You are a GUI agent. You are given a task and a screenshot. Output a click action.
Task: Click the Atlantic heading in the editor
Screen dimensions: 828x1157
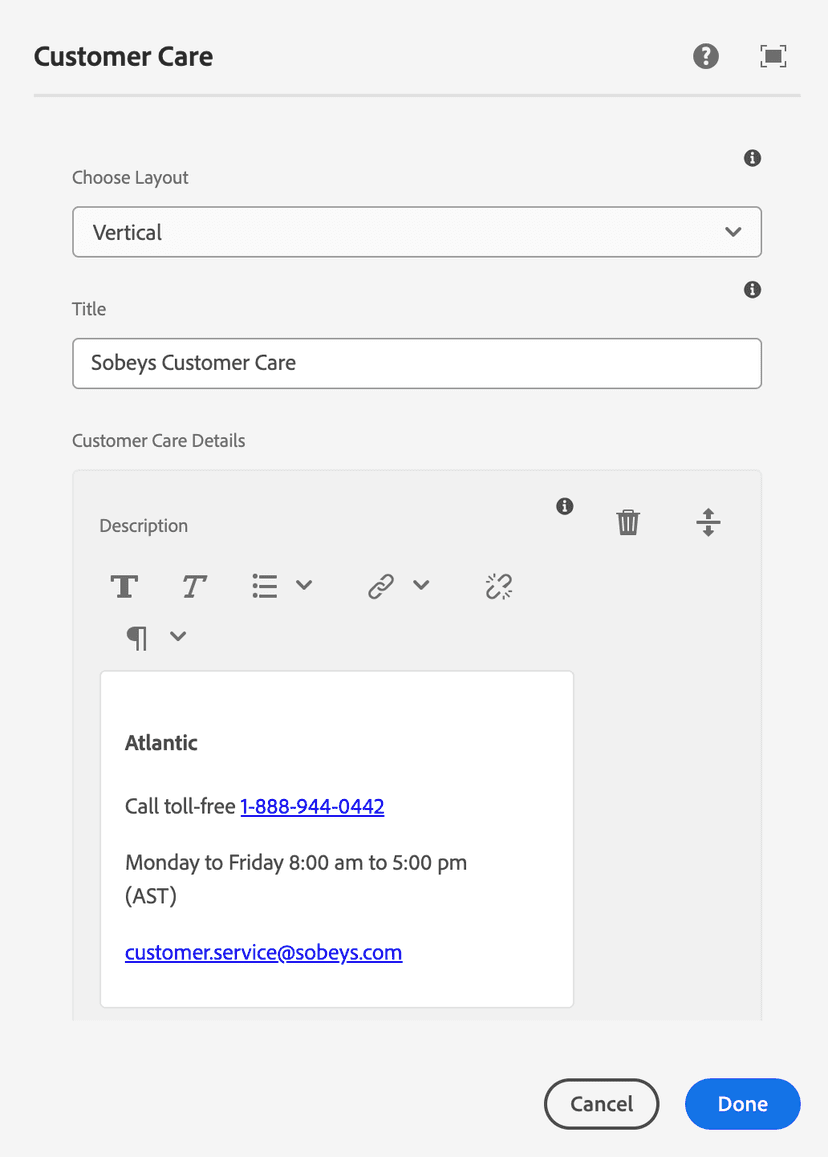(x=161, y=743)
